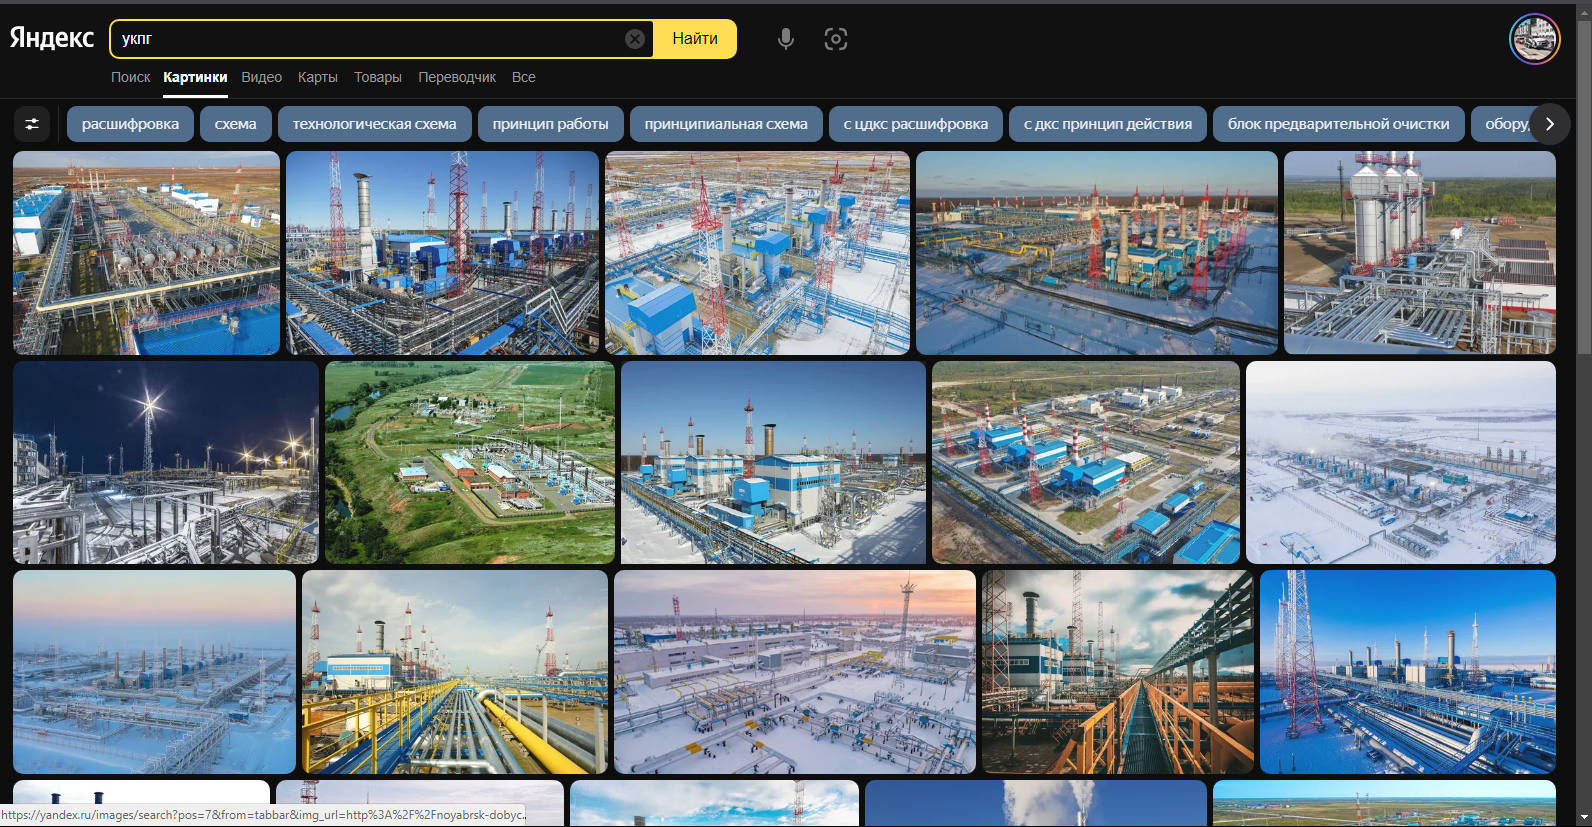Select the схема suggestion chip
Screen dimensions: 1592x827
tap(236, 124)
